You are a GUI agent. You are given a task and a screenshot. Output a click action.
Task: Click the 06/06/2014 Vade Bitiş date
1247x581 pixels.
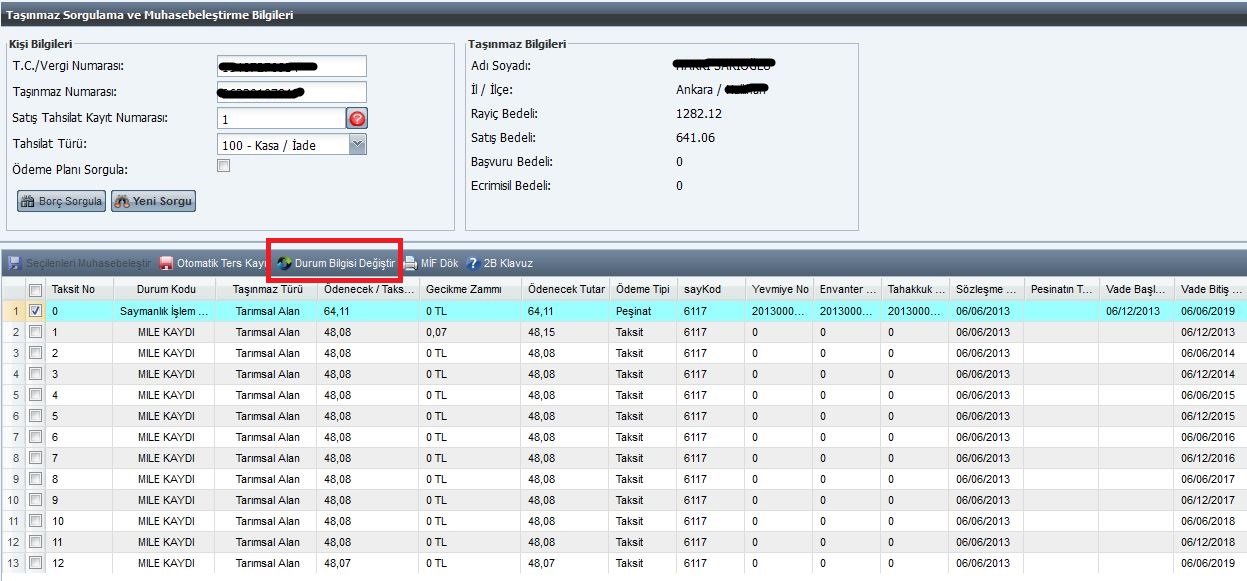coord(1208,353)
